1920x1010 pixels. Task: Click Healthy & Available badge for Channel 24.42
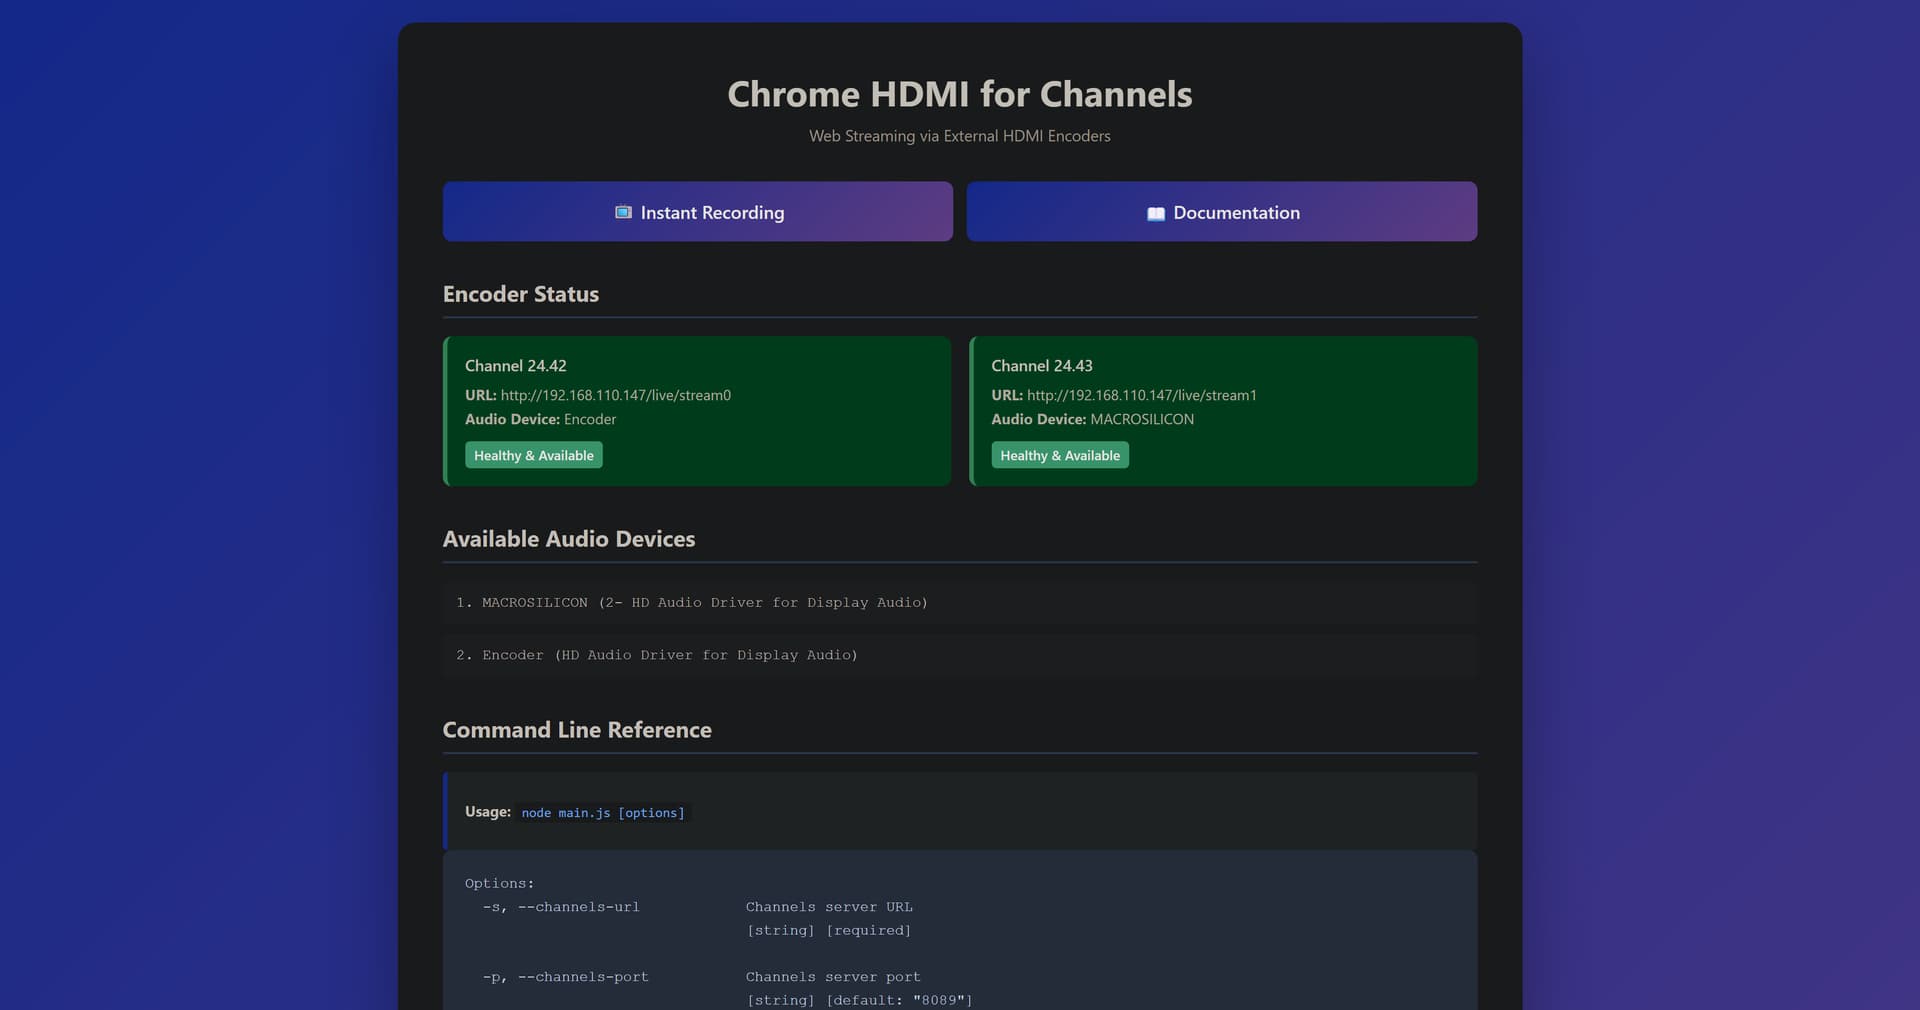click(x=533, y=455)
